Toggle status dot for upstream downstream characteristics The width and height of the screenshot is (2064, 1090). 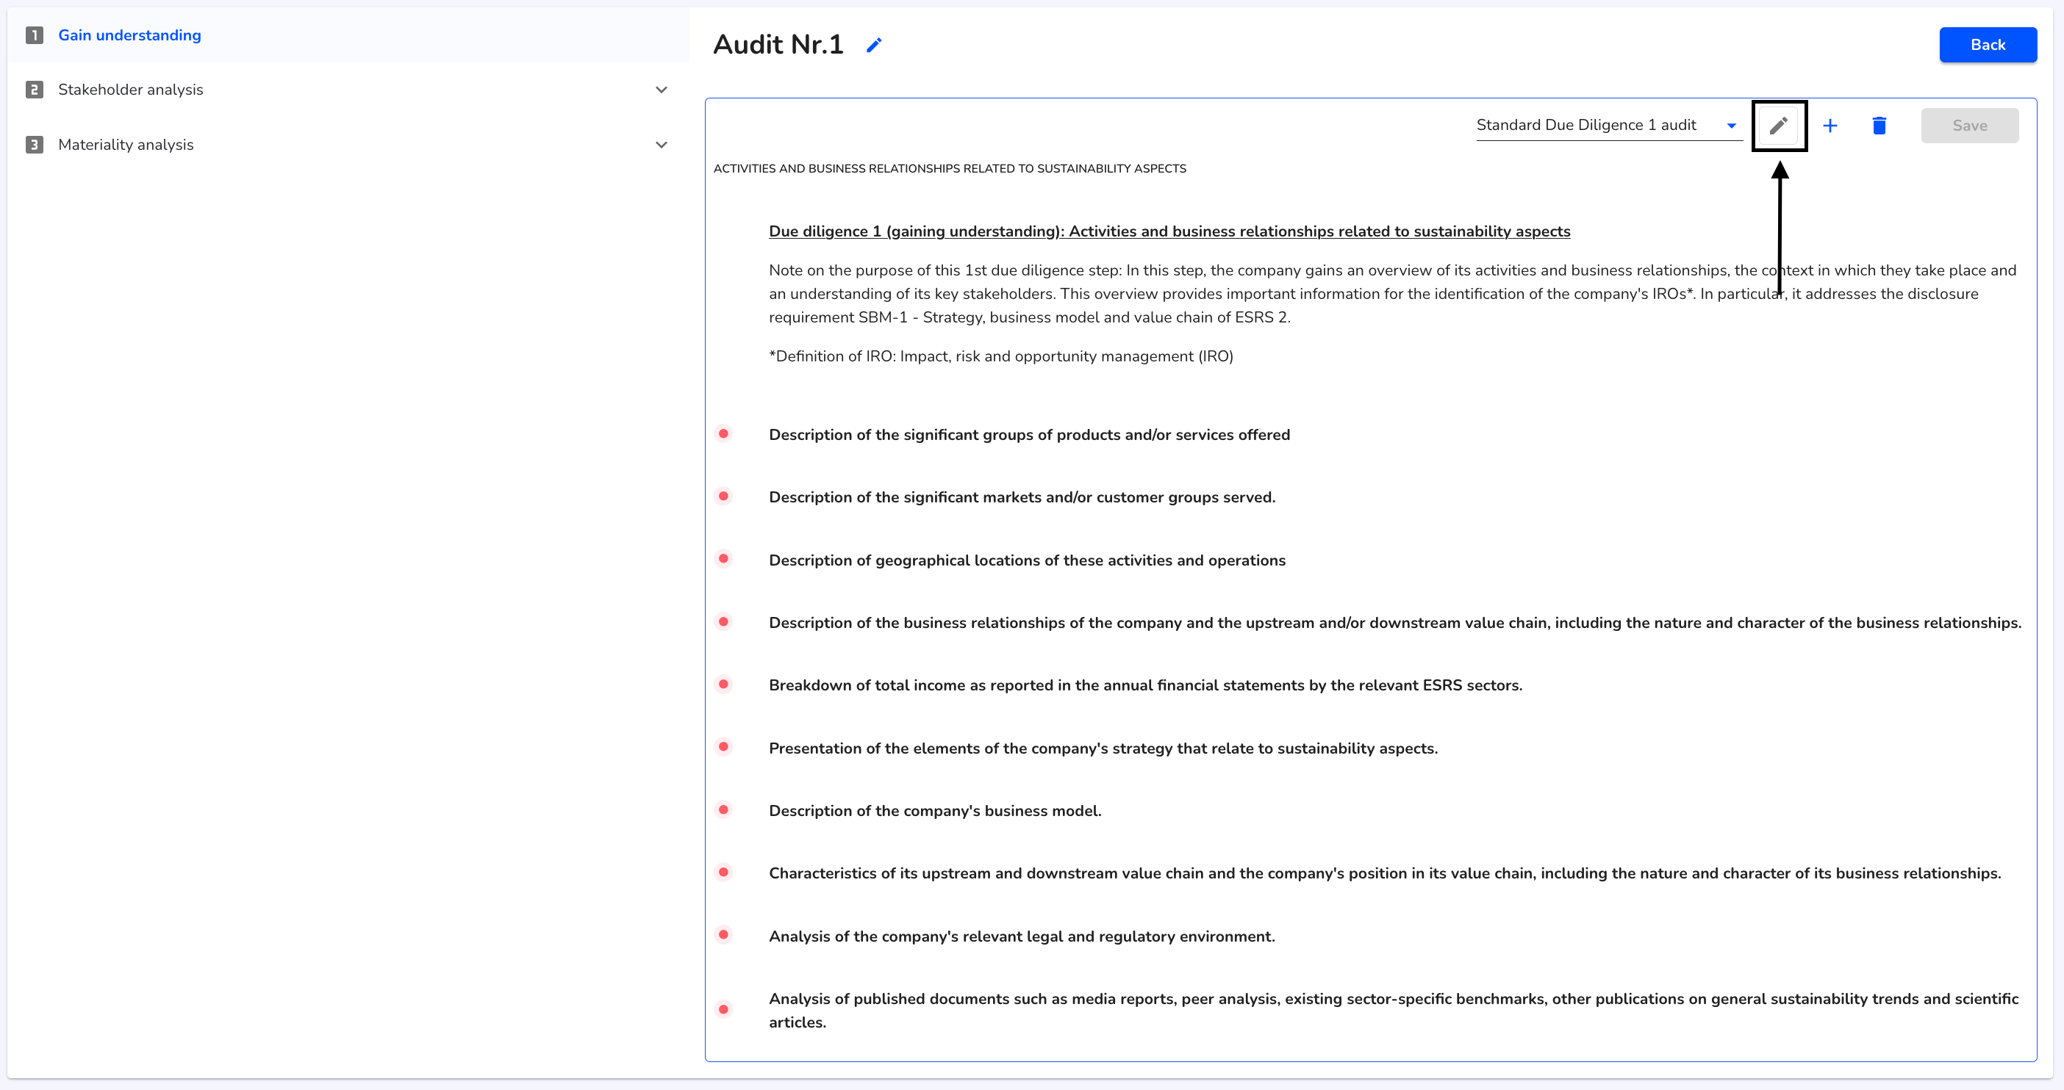(724, 873)
